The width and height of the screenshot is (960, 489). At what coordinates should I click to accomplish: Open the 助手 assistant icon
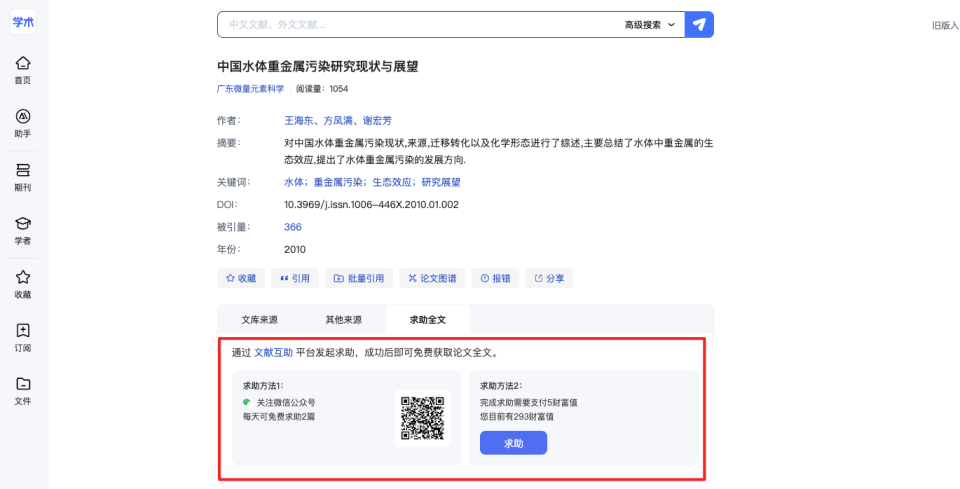pyautogui.click(x=23, y=124)
